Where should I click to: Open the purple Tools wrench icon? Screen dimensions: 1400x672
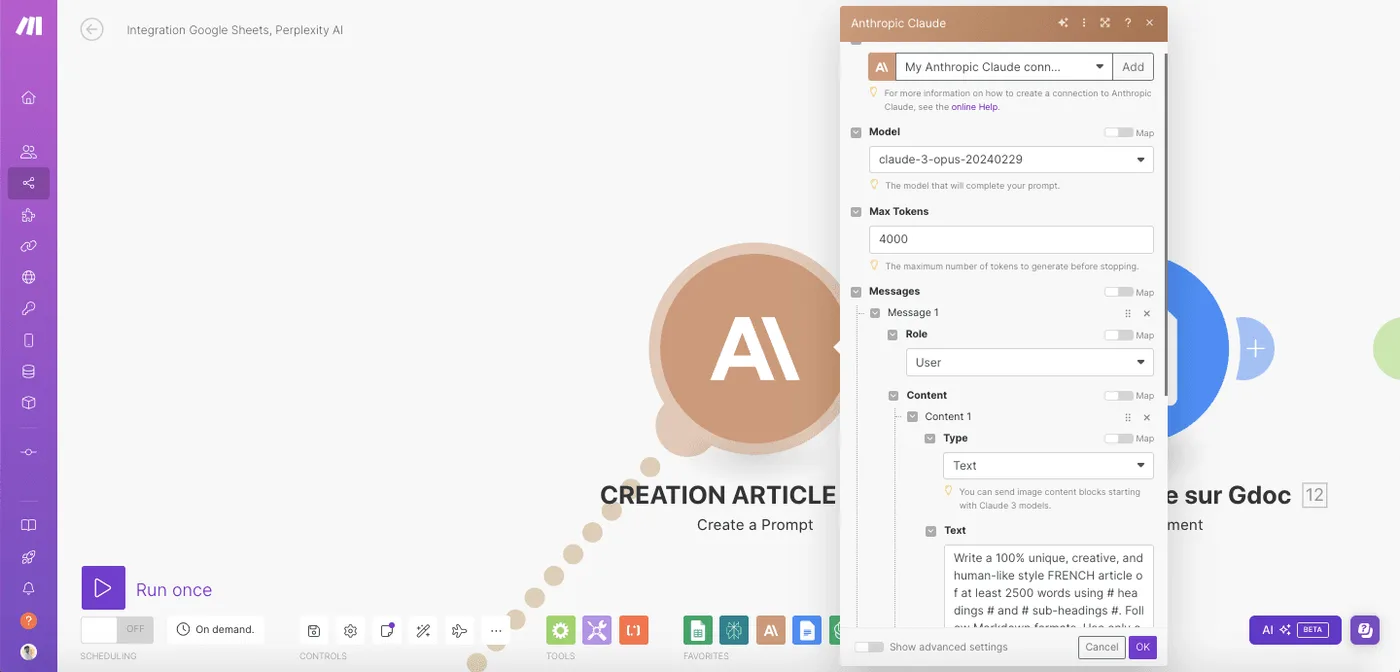pos(597,630)
